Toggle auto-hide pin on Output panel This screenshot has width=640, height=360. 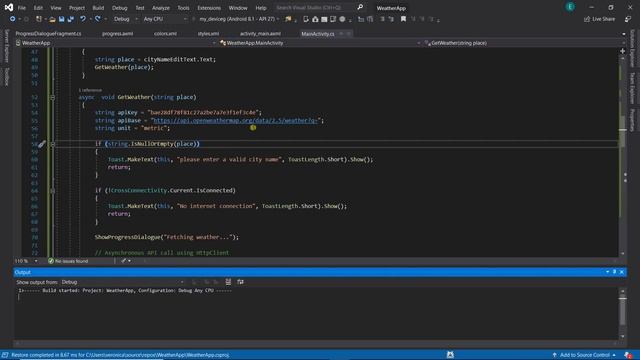(614, 272)
